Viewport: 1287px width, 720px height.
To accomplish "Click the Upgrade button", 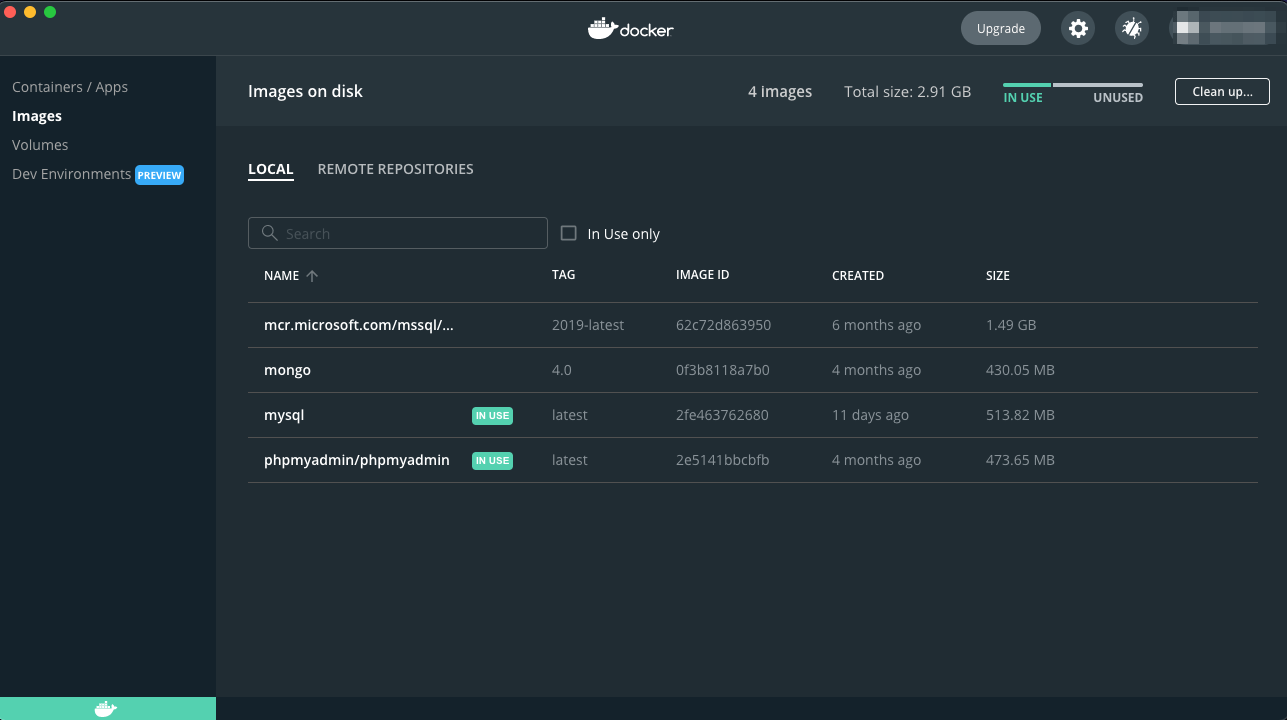I will pyautogui.click(x=1000, y=28).
